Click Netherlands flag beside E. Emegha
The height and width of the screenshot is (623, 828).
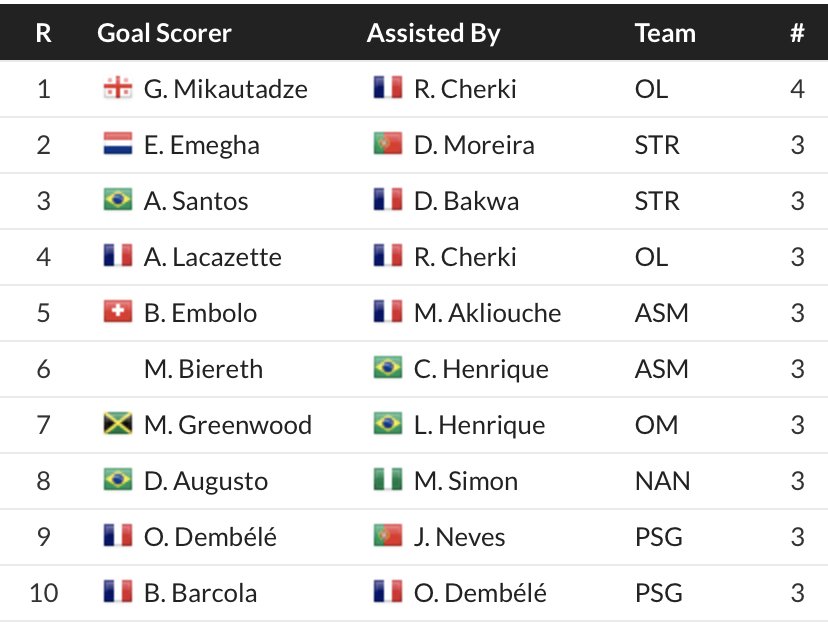coord(118,144)
